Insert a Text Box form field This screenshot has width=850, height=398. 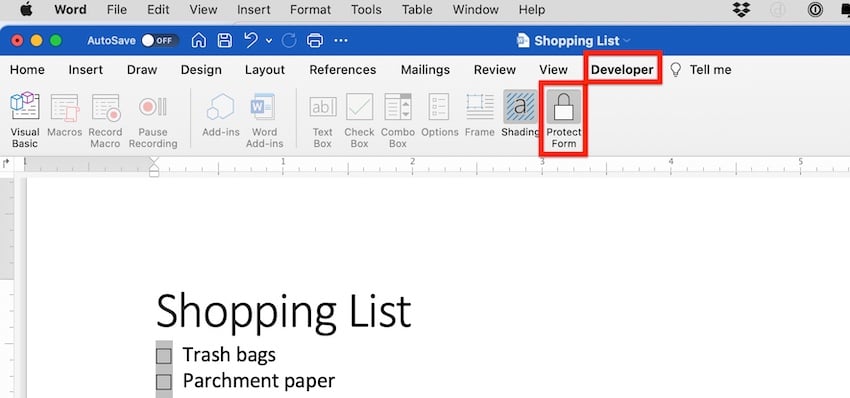point(323,120)
